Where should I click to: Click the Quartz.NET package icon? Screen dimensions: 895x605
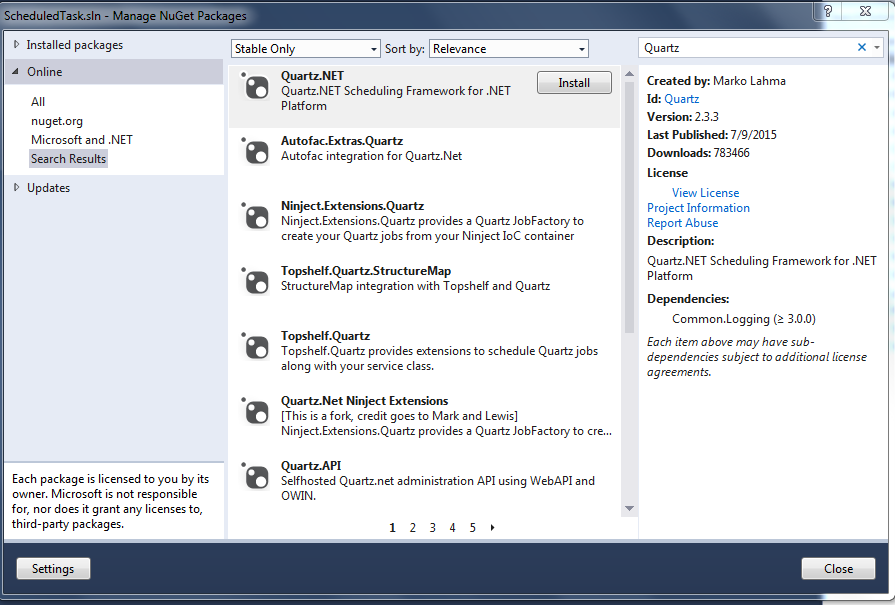pos(256,87)
